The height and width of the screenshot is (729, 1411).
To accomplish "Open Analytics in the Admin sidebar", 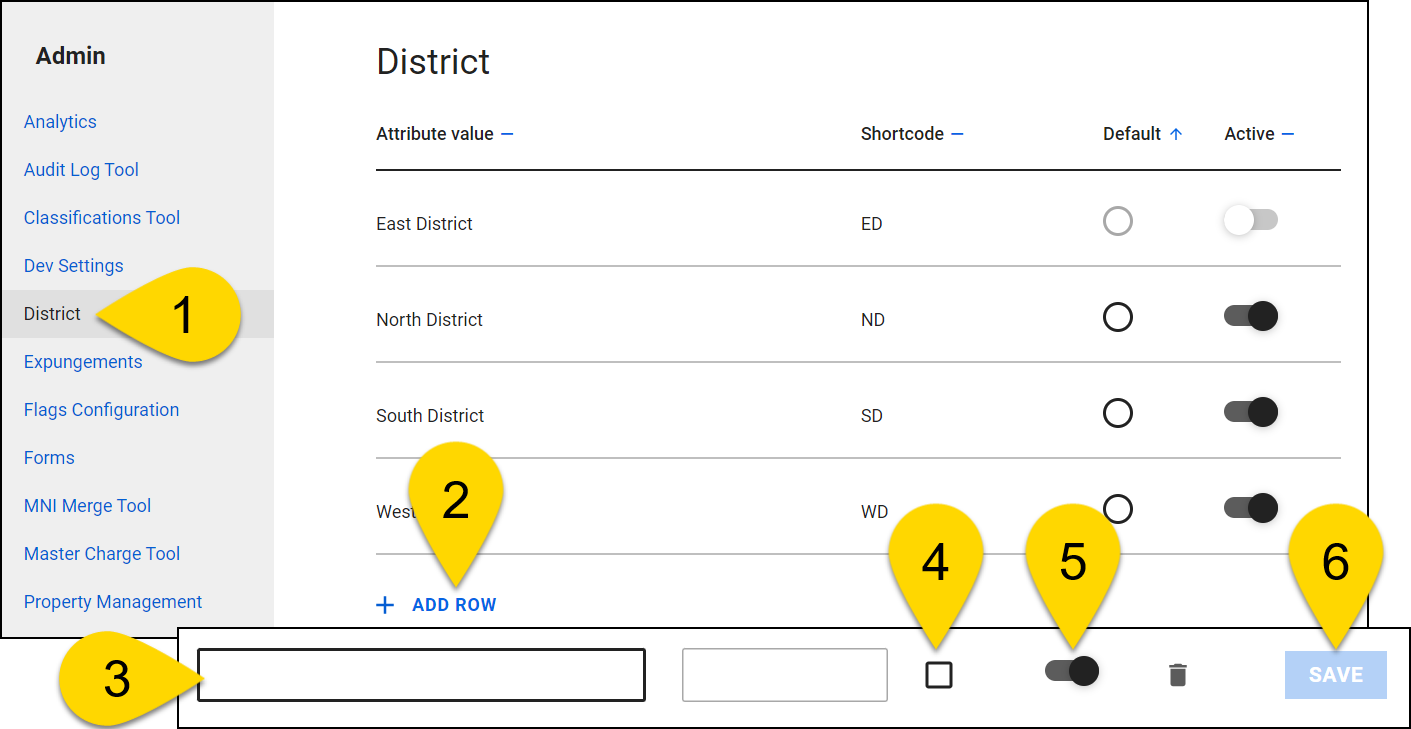I will [x=60, y=122].
